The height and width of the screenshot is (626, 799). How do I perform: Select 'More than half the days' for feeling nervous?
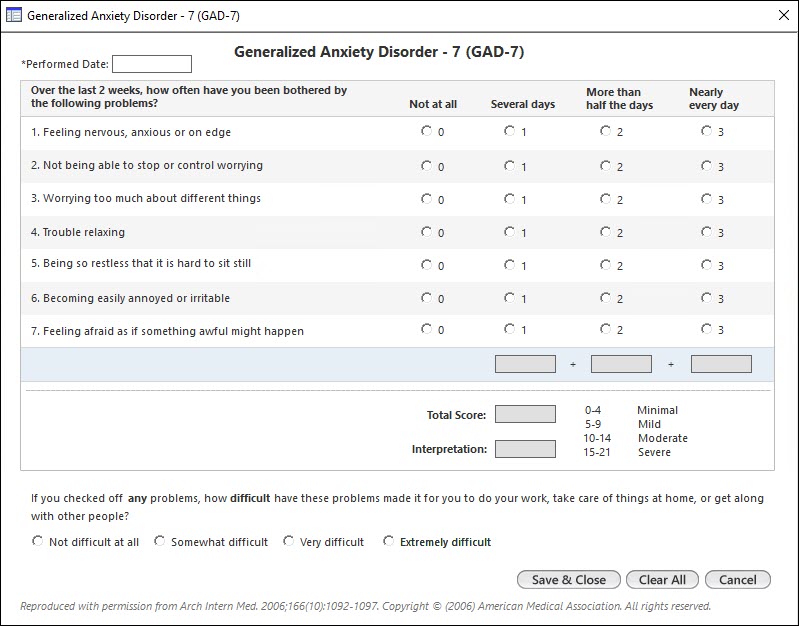tap(606, 131)
